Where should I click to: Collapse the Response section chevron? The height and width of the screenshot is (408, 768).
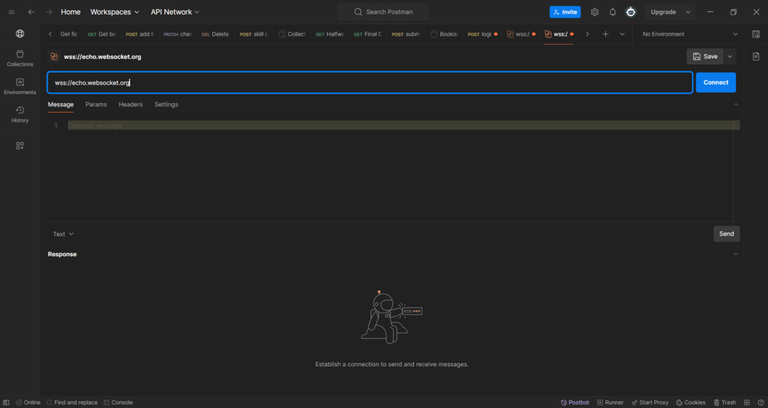pos(736,254)
